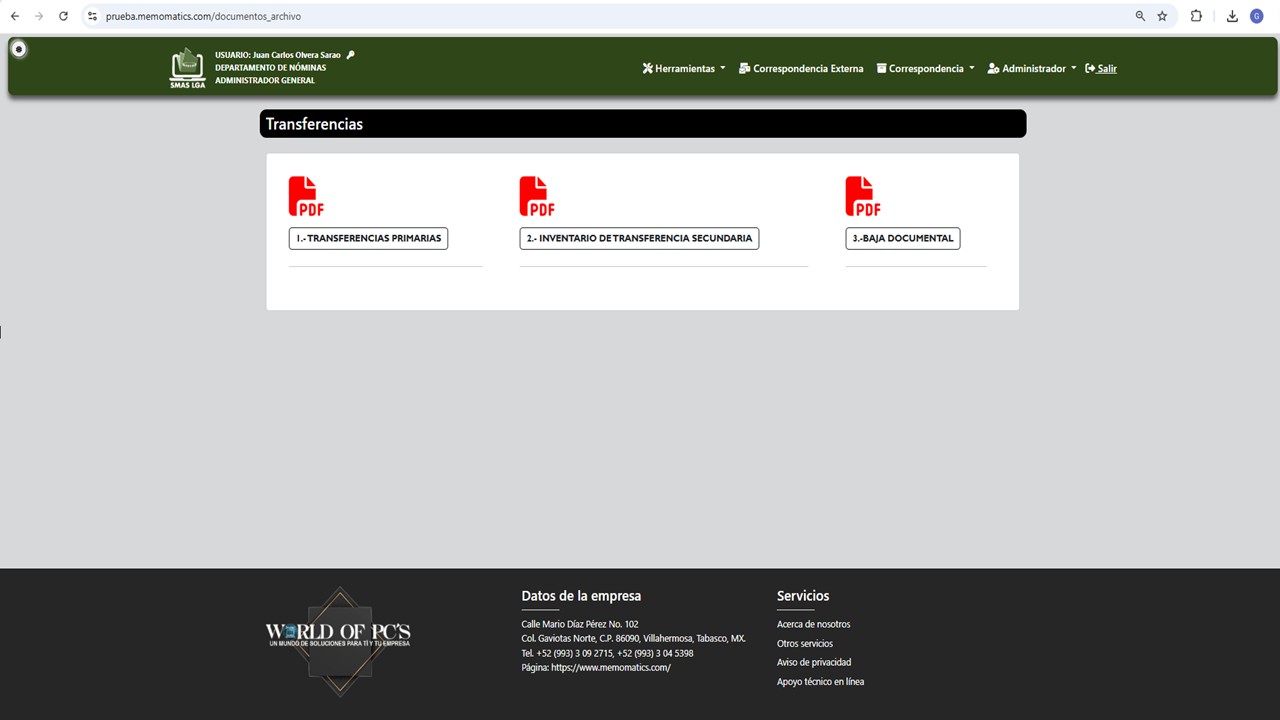This screenshot has width=1280, height=720.
Task: Click the round toggle at top-left corner
Action: (18, 49)
